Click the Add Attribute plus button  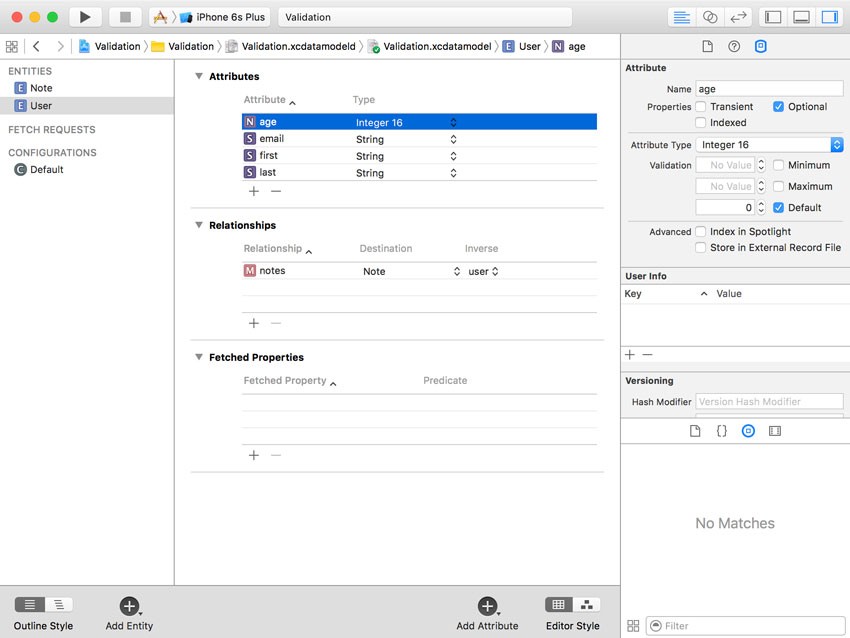487,606
